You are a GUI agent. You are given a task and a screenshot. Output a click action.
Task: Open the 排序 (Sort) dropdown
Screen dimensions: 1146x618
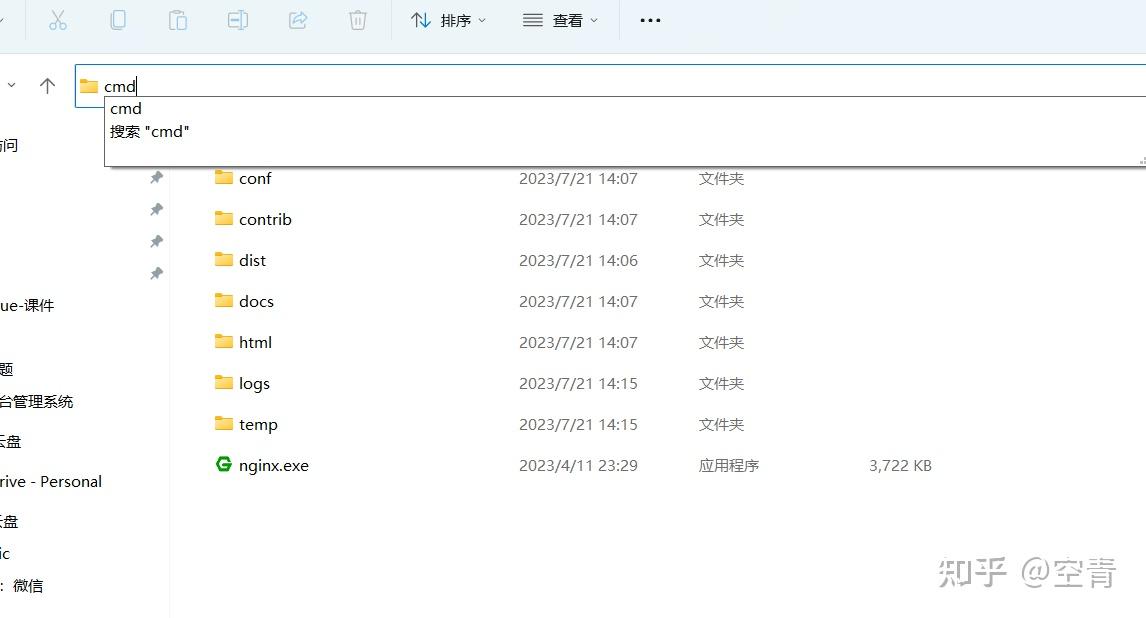click(x=448, y=20)
